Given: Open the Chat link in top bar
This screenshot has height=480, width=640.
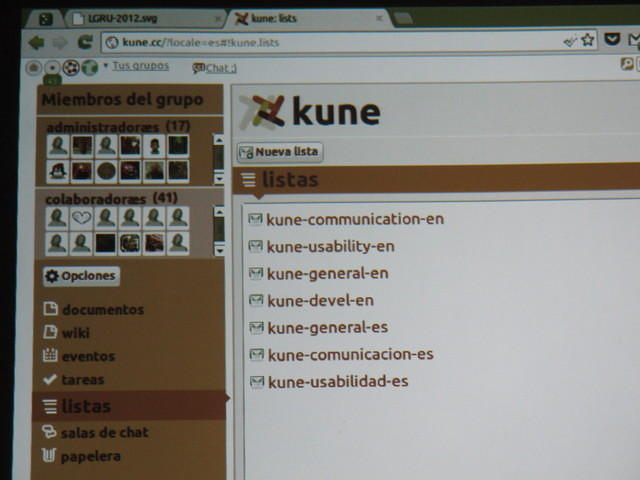Looking at the screenshot, I should click(215, 68).
